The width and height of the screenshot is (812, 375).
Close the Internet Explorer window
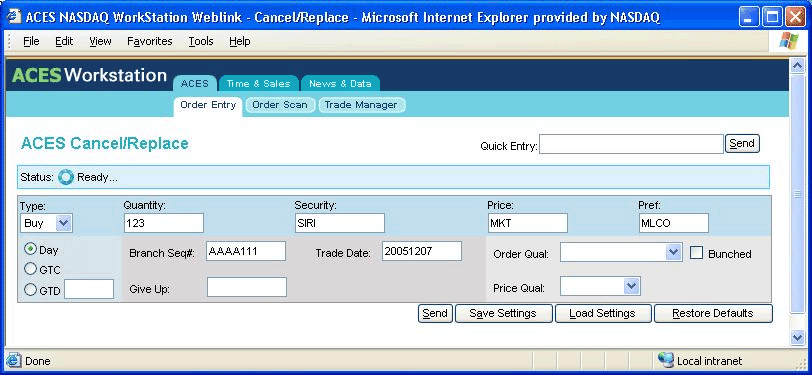(x=795, y=18)
